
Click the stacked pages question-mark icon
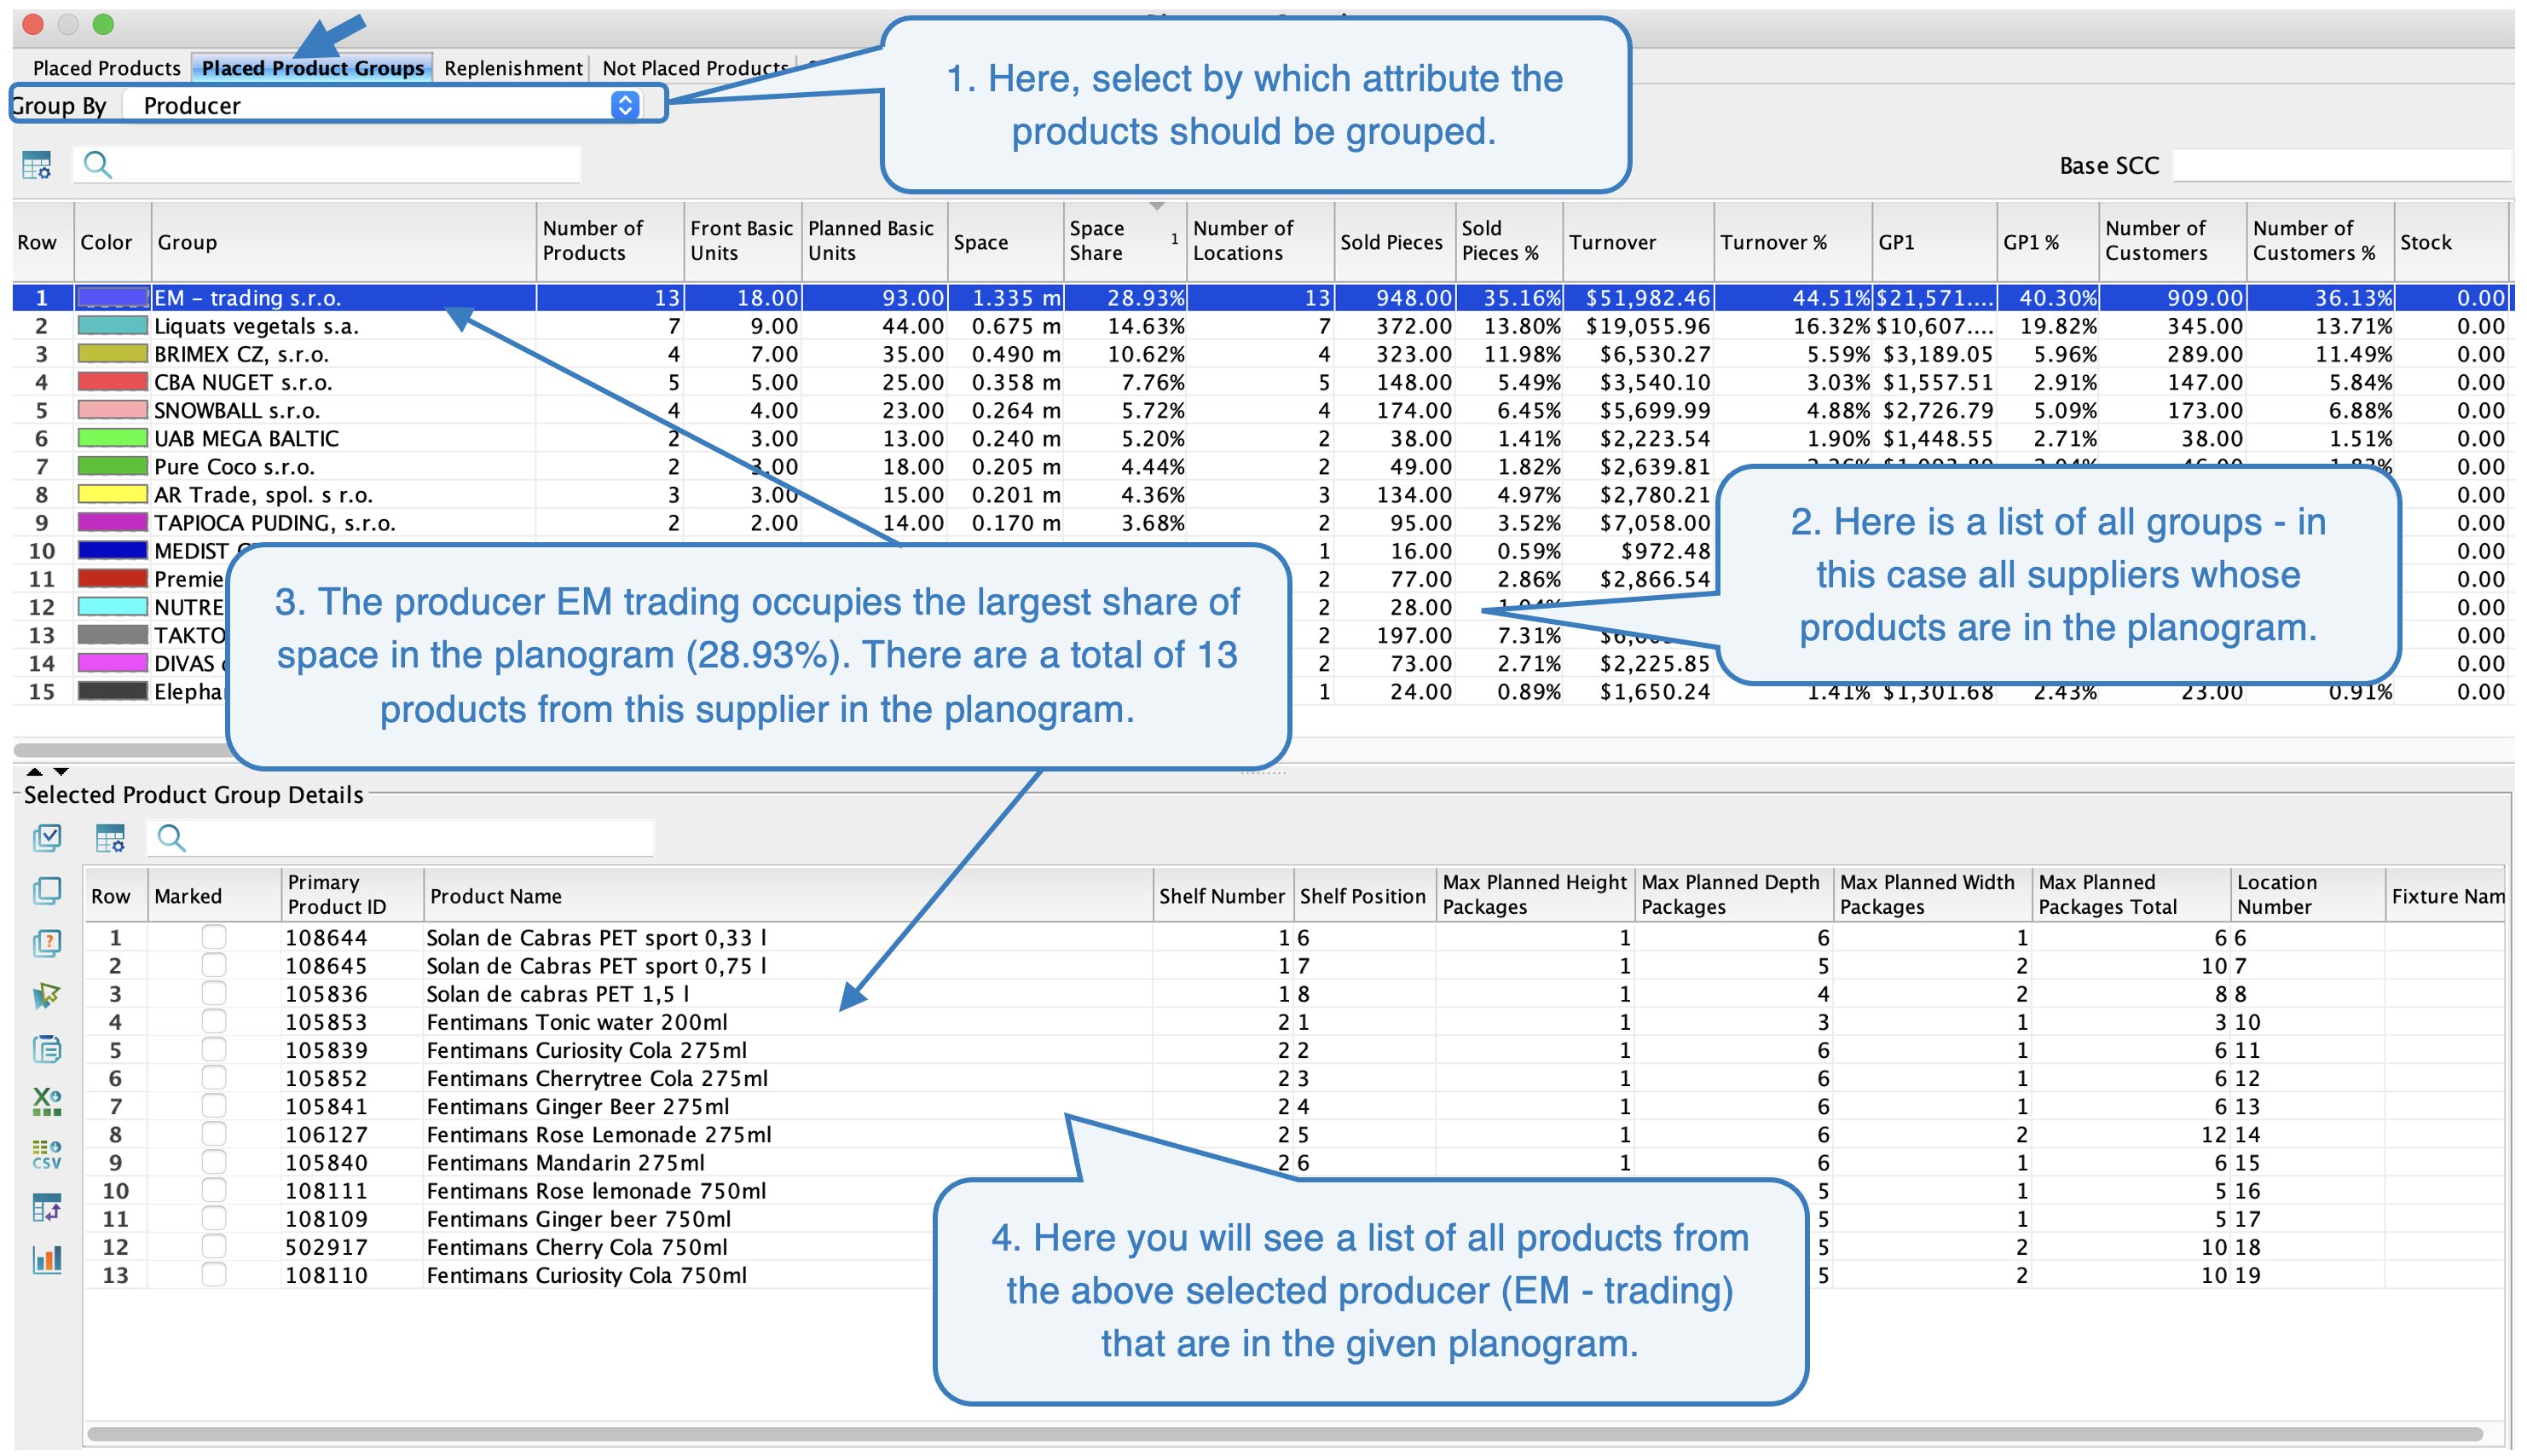46,944
